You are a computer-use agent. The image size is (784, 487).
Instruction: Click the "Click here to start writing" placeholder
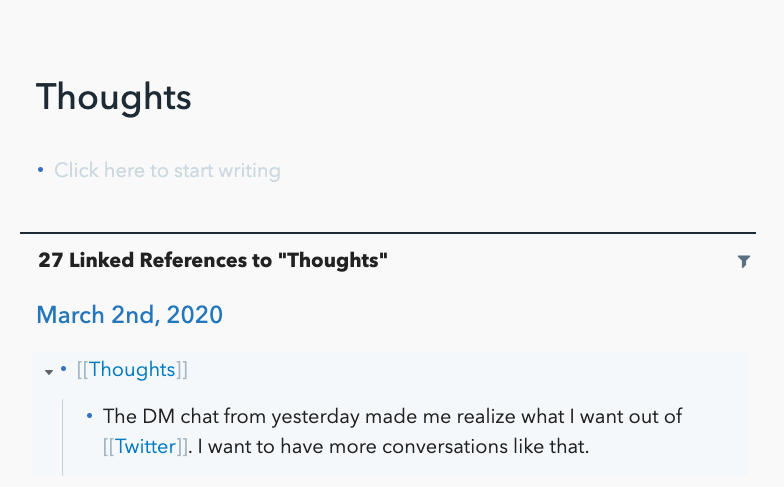[167, 171]
